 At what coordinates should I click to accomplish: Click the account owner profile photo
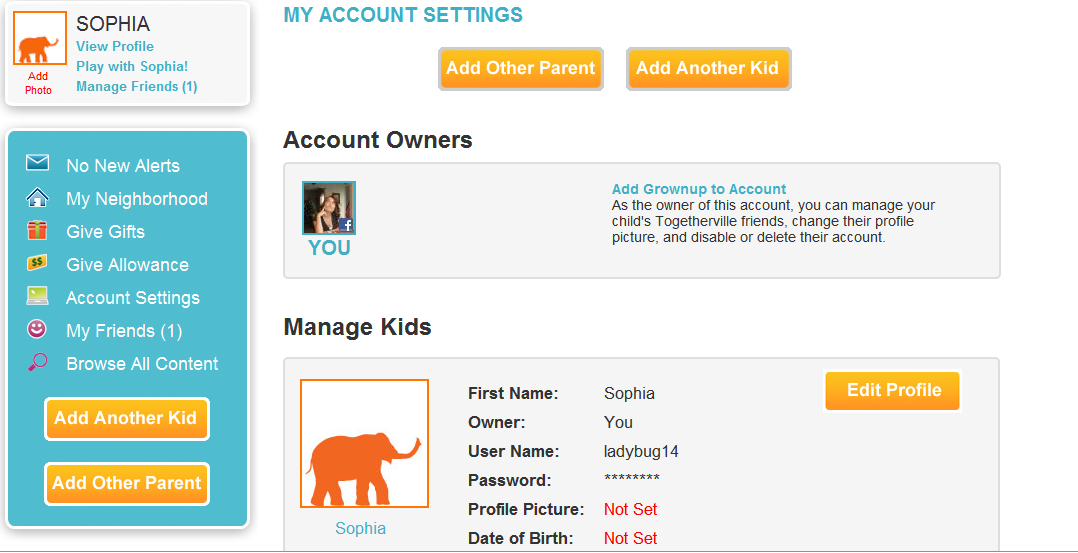point(329,208)
